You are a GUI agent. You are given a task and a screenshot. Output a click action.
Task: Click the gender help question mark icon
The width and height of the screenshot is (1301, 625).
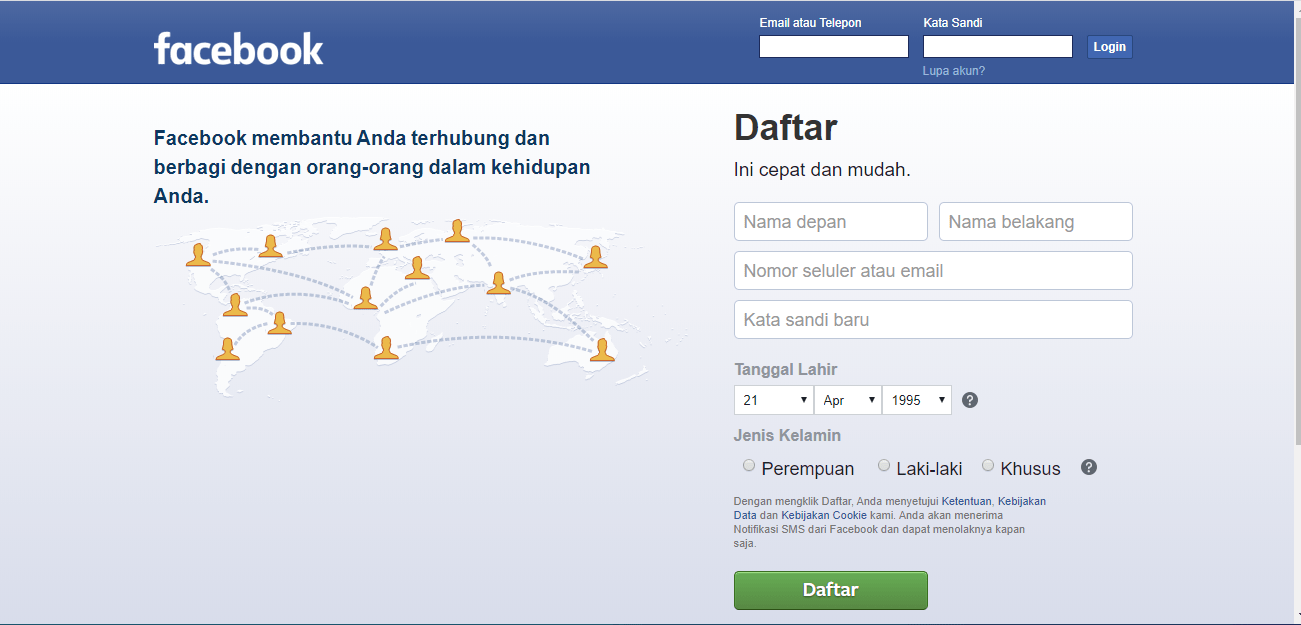tap(1089, 467)
